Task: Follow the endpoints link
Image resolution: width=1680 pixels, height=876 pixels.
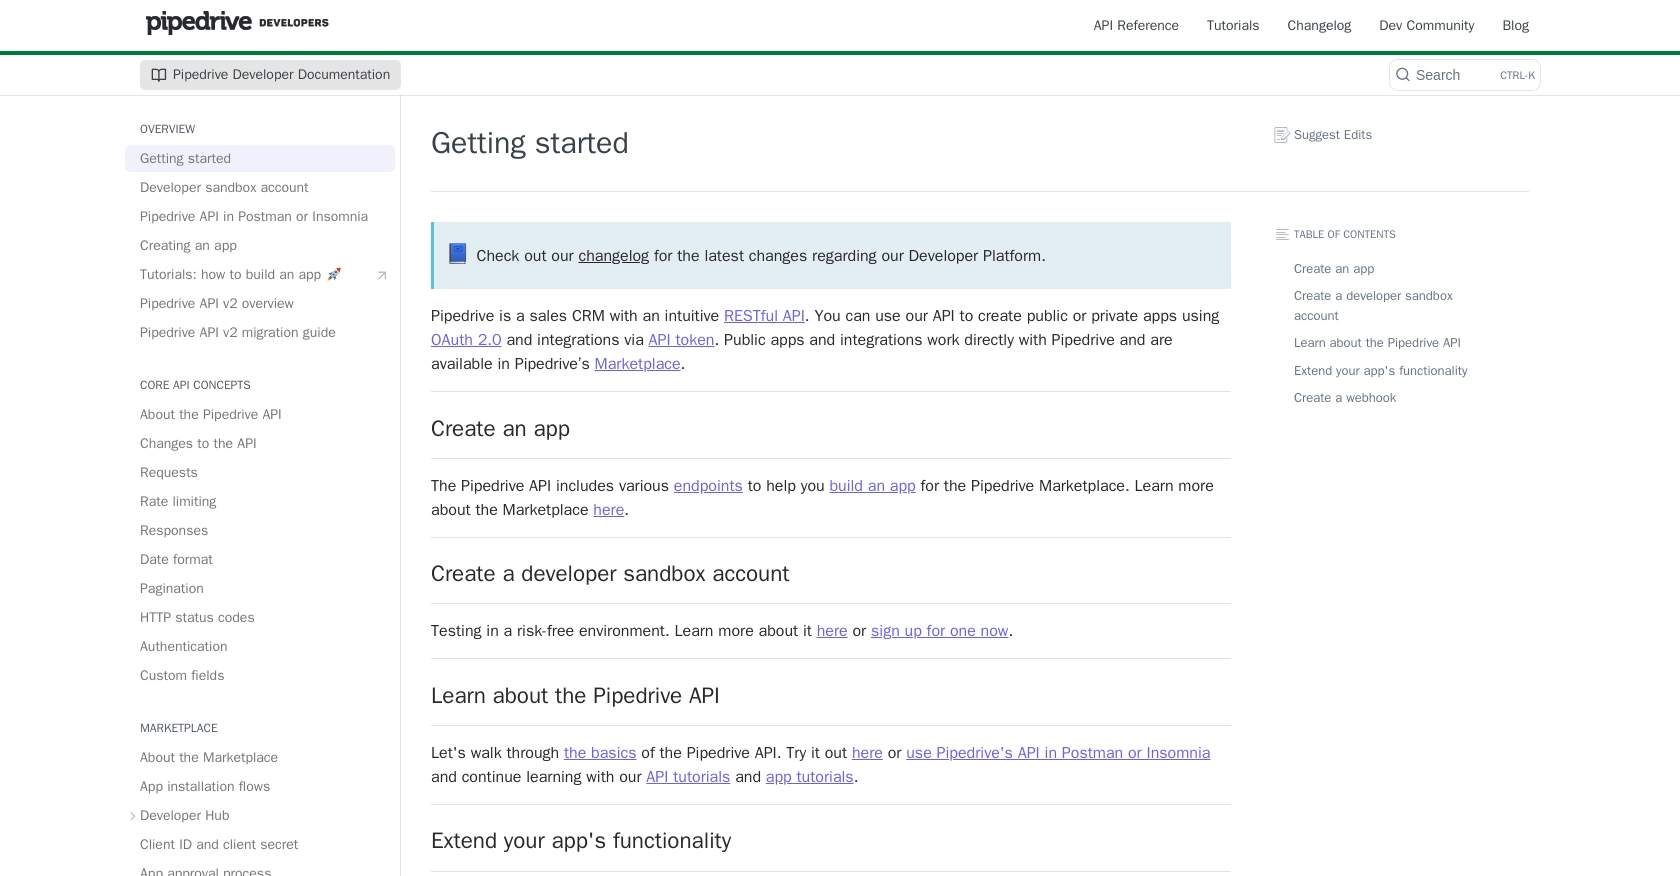Action: click(708, 486)
